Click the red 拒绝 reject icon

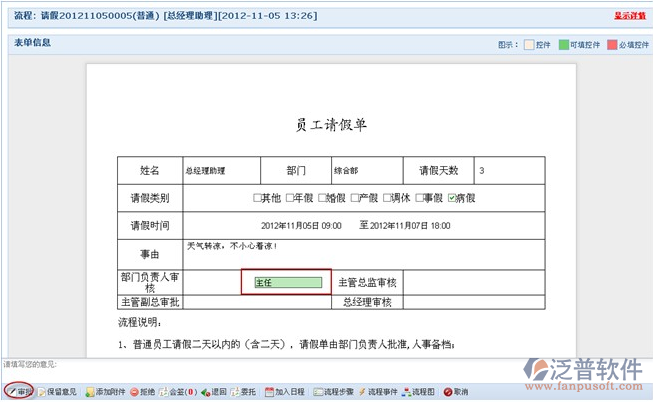click(x=134, y=392)
